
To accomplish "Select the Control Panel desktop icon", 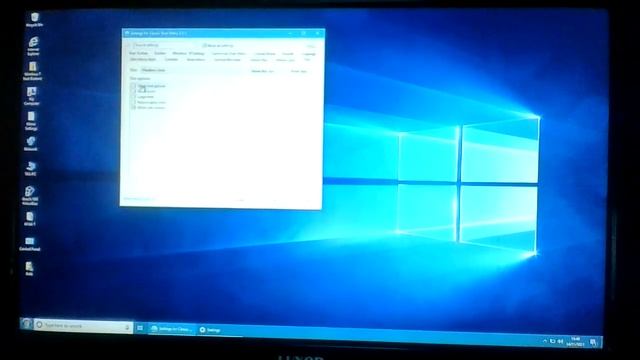I will tap(30, 244).
